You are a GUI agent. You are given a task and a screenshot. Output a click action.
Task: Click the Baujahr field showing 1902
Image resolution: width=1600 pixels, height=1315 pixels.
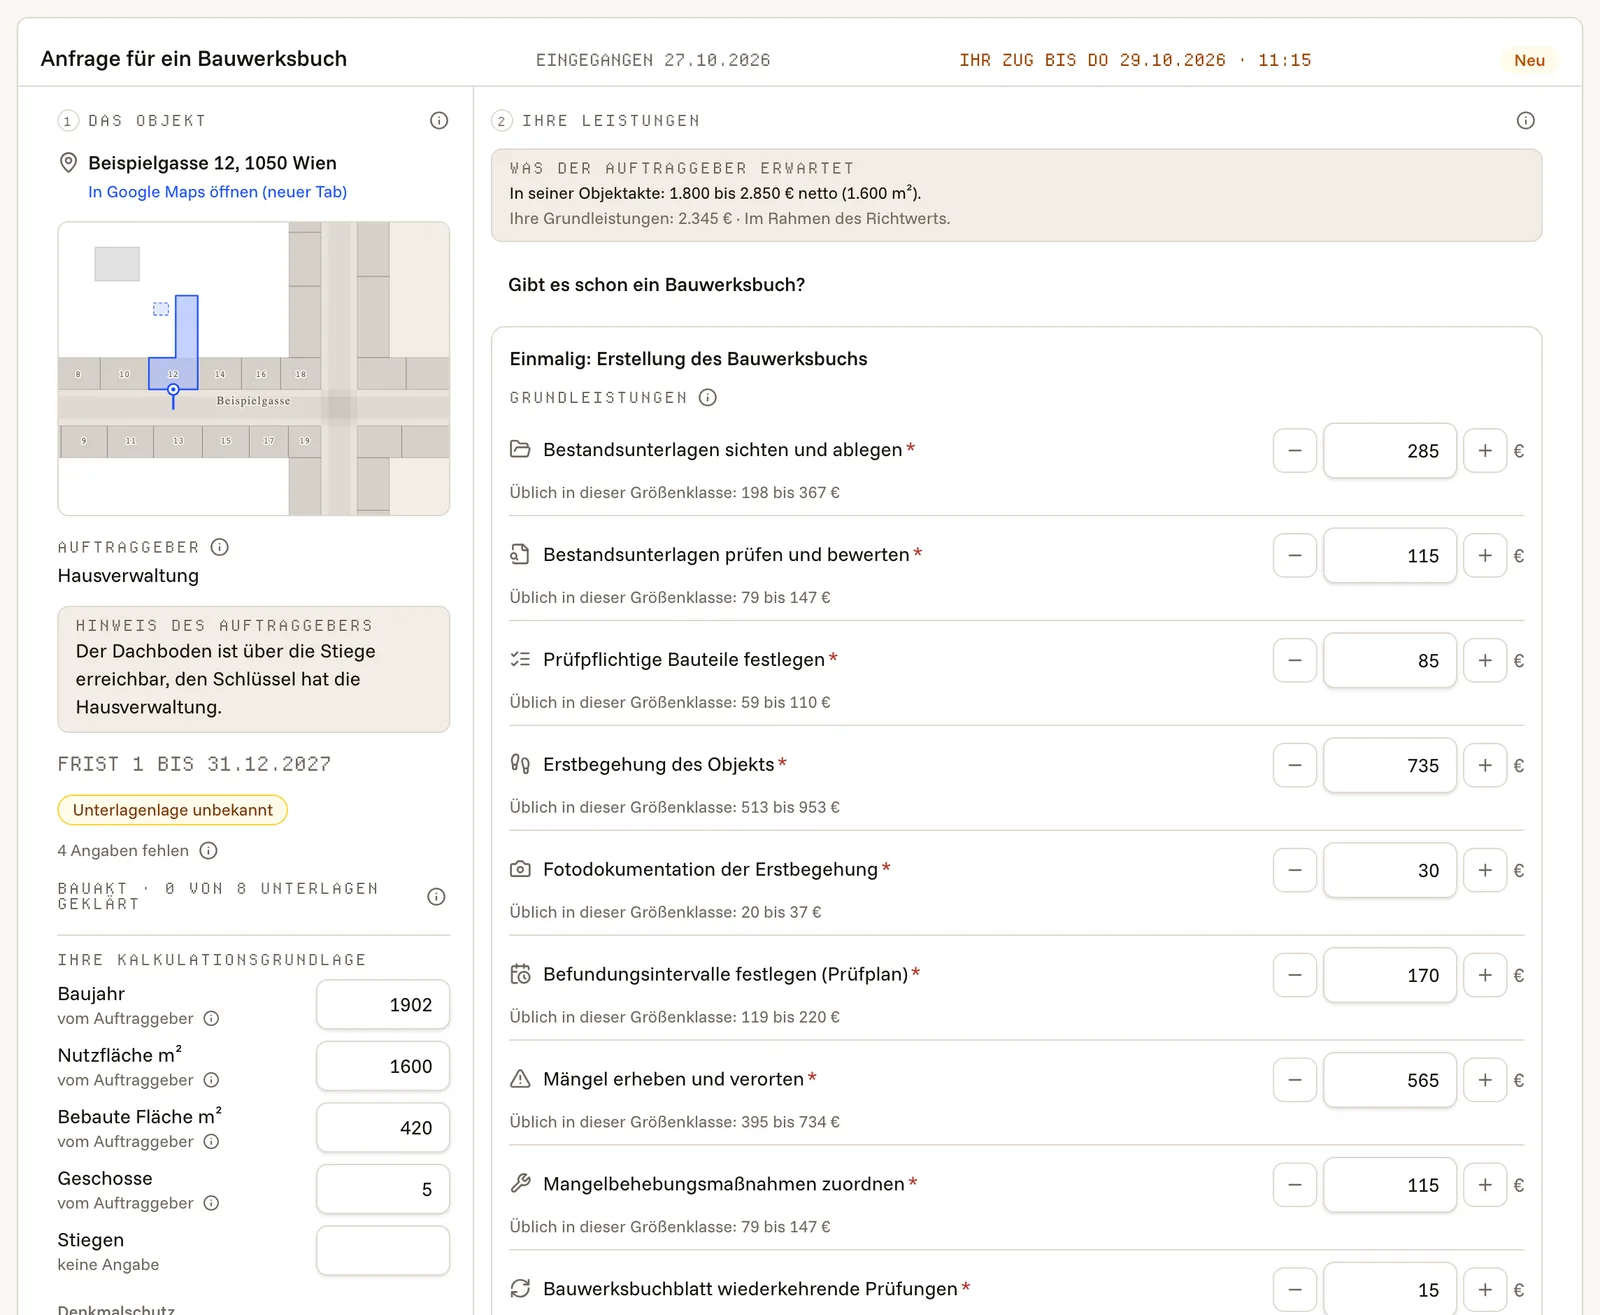[383, 1005]
